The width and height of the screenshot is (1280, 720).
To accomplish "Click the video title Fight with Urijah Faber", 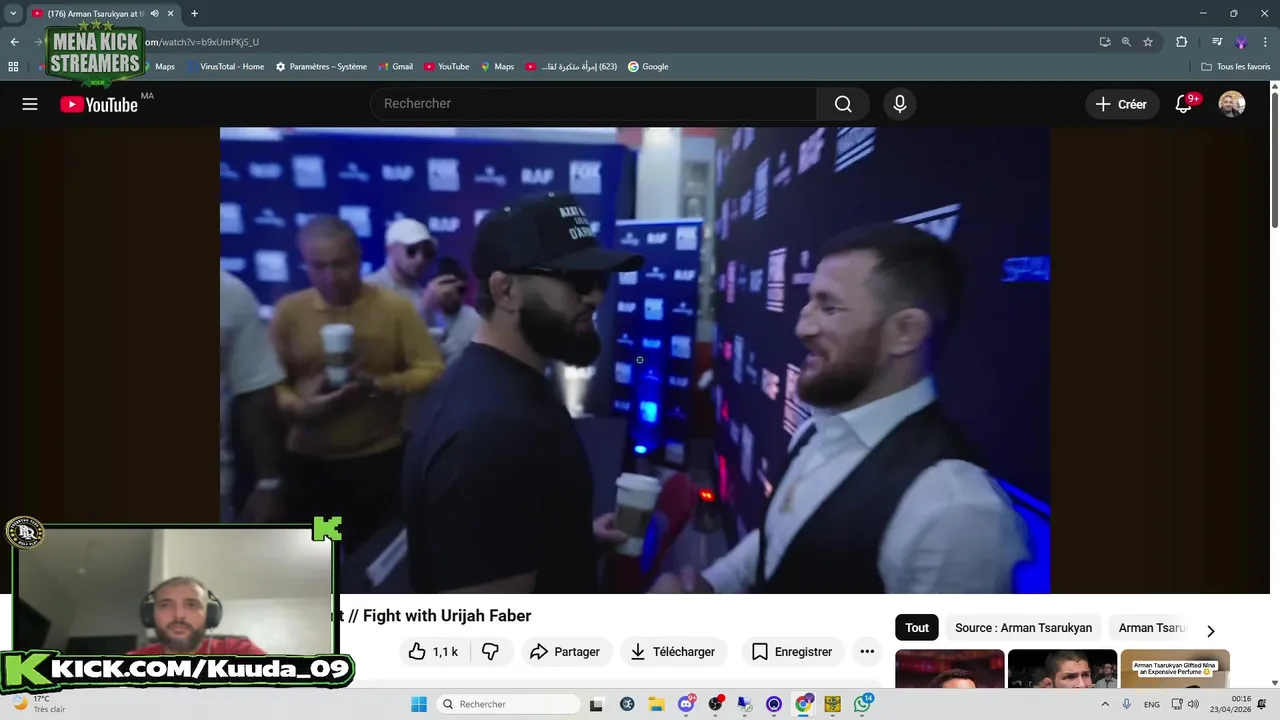I will tap(447, 616).
